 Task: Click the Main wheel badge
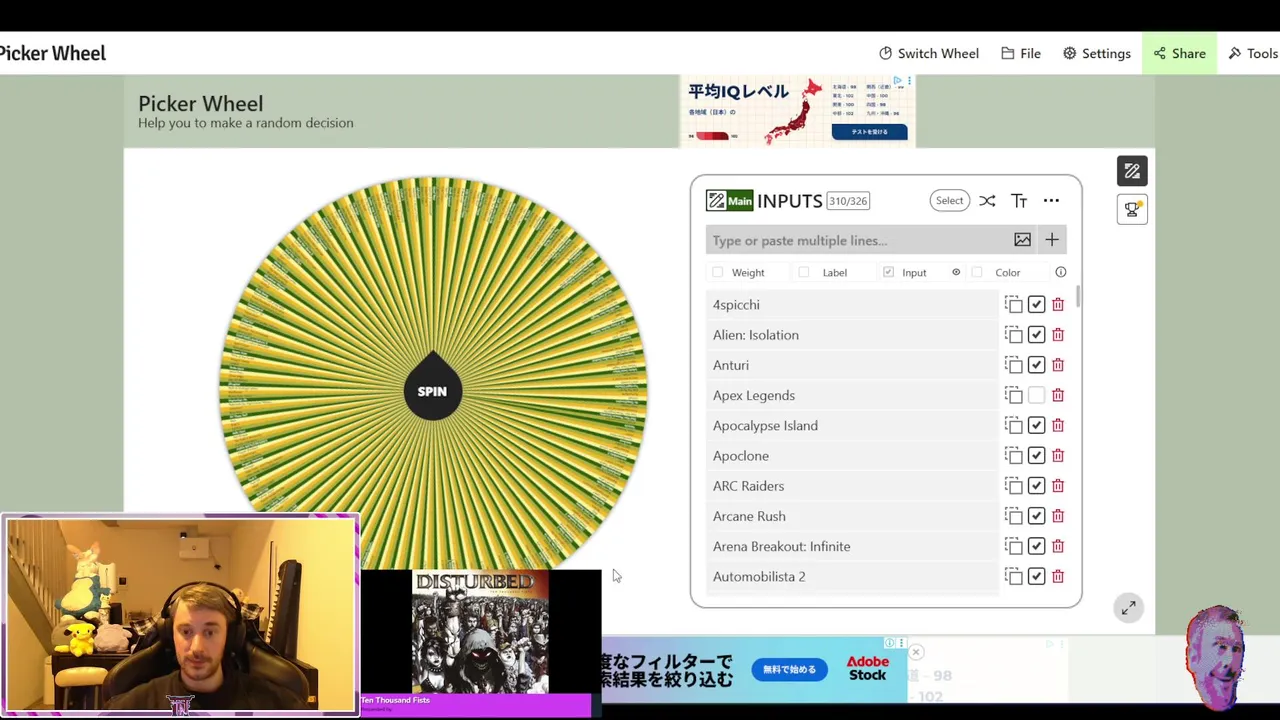[x=730, y=201]
